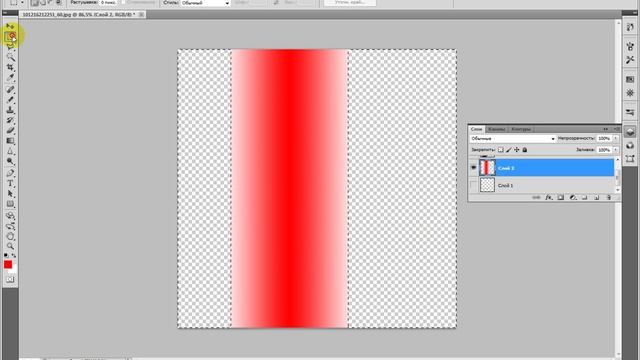The height and width of the screenshot is (360, 640).
Task: Click link layers icon
Action: coord(536,198)
